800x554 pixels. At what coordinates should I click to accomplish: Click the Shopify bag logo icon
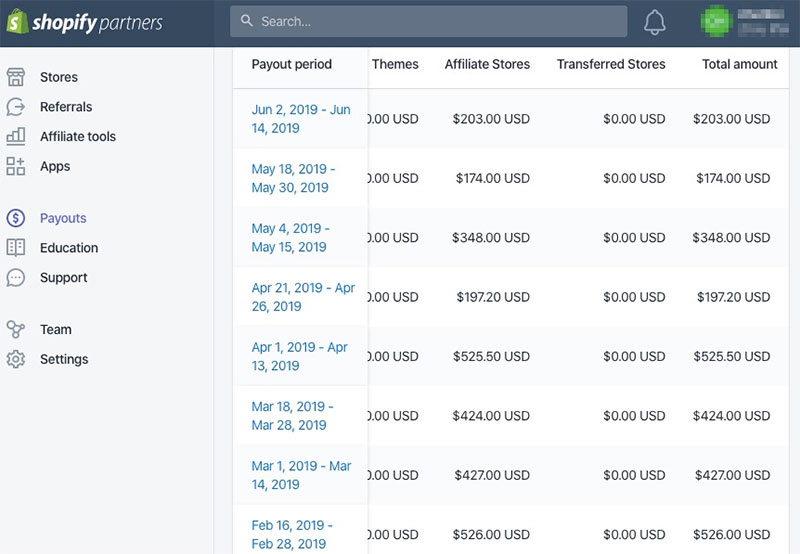(x=17, y=22)
